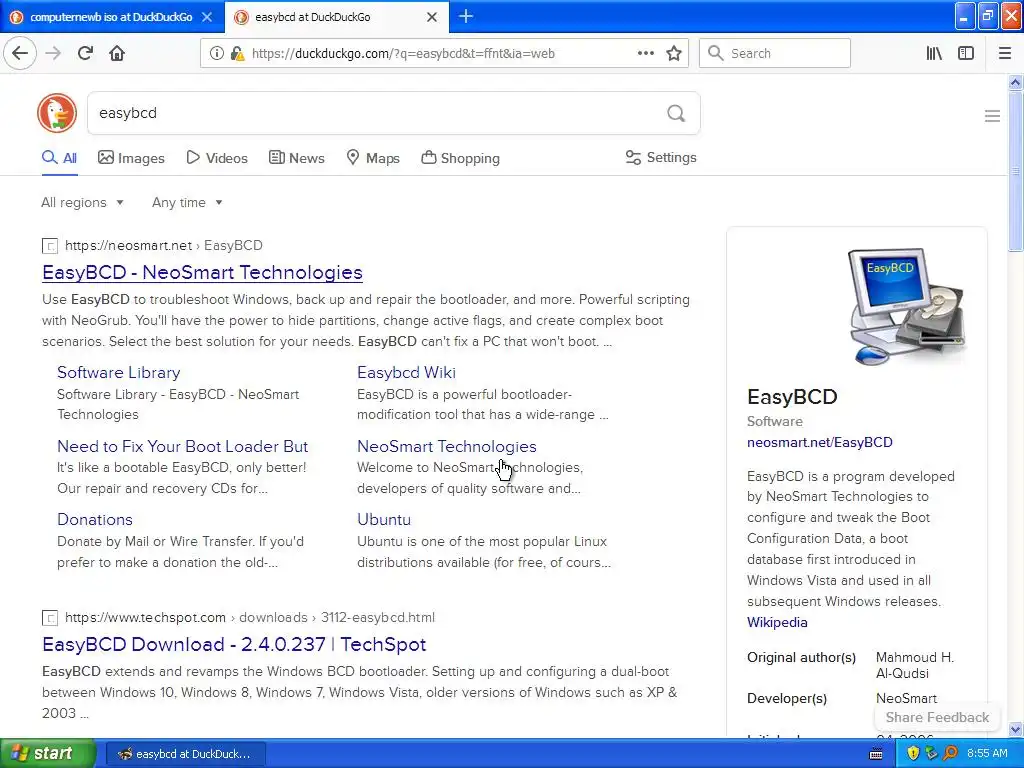Close the computernewb iso tab
Screen dimensions: 1024x768
pos(206,17)
